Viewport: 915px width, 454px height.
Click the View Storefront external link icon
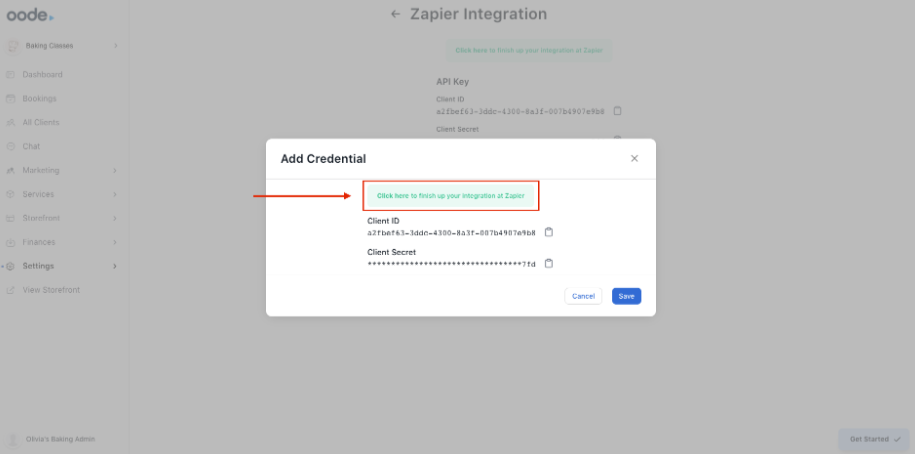(11, 290)
